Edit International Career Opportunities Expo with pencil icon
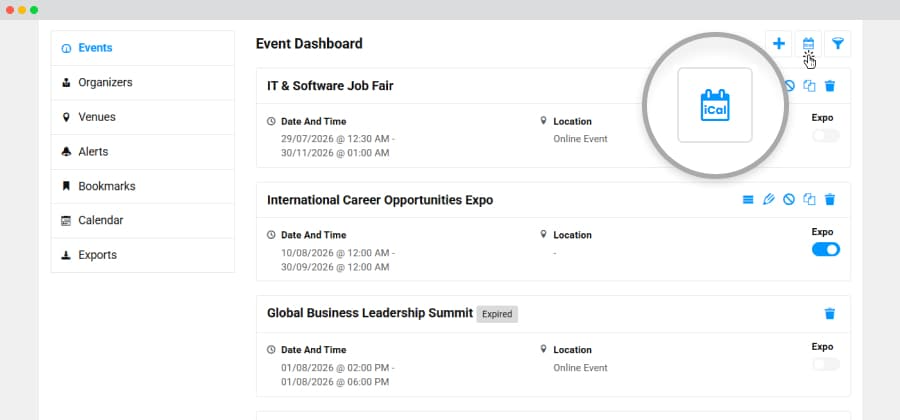The width and height of the screenshot is (900, 420). pyautogui.click(x=769, y=200)
